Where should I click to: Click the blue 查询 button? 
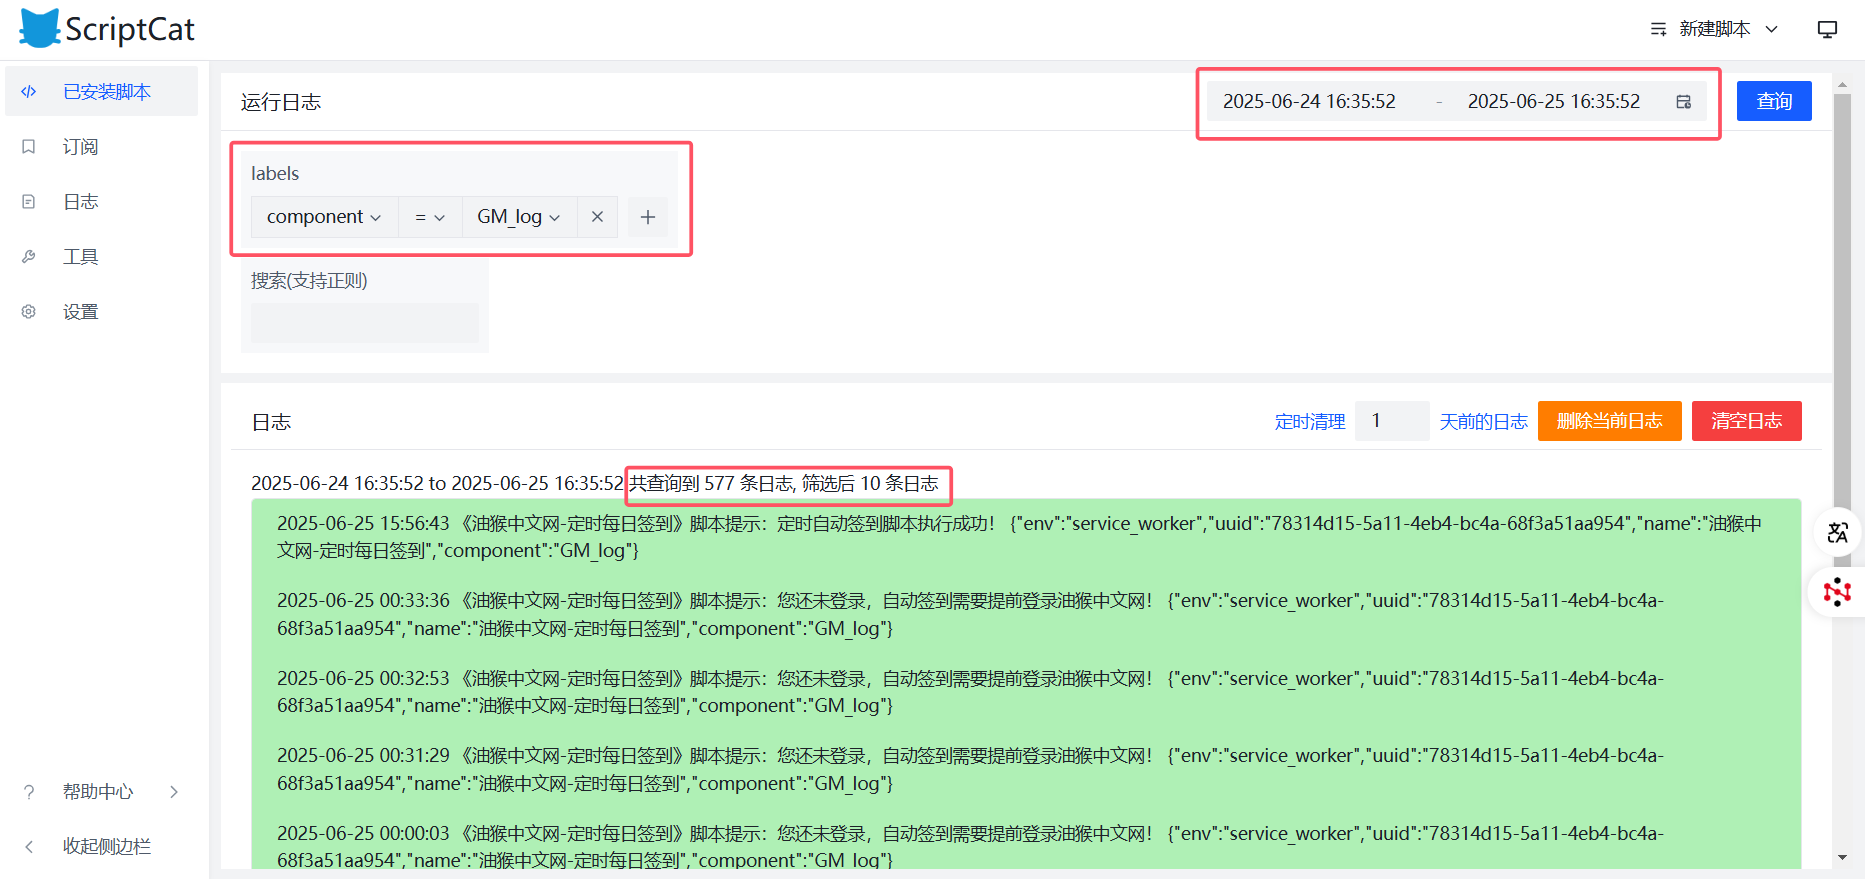(1773, 101)
